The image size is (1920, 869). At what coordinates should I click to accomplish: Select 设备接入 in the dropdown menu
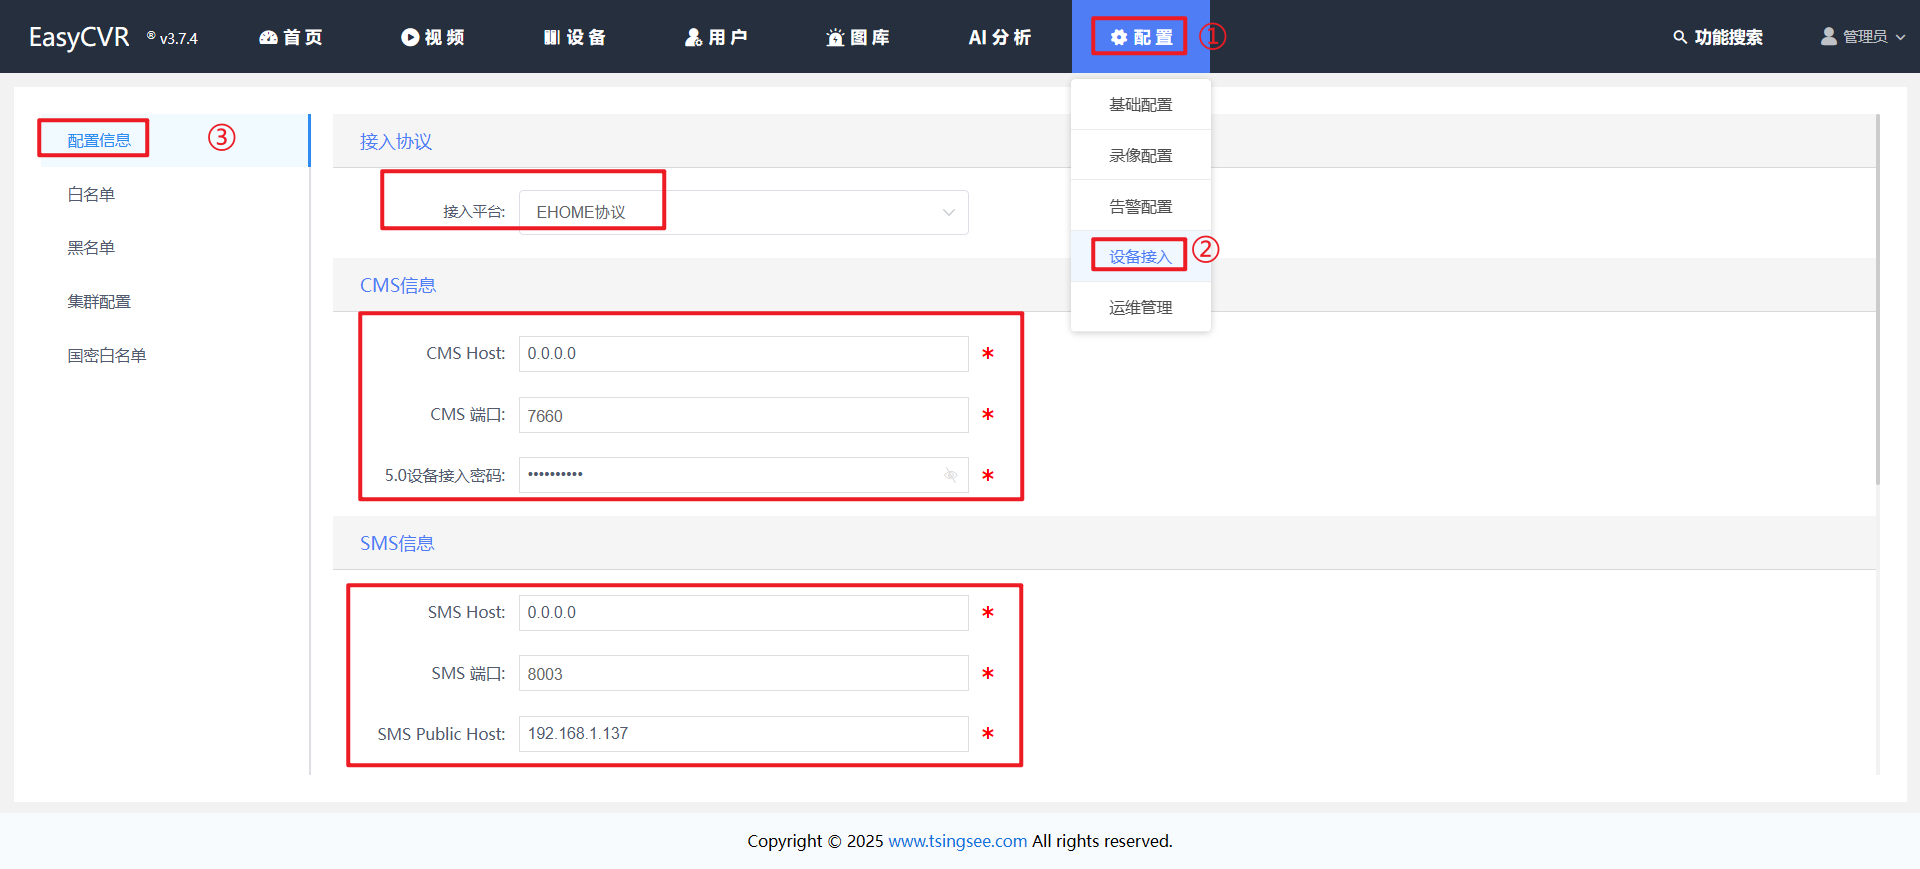click(x=1140, y=256)
